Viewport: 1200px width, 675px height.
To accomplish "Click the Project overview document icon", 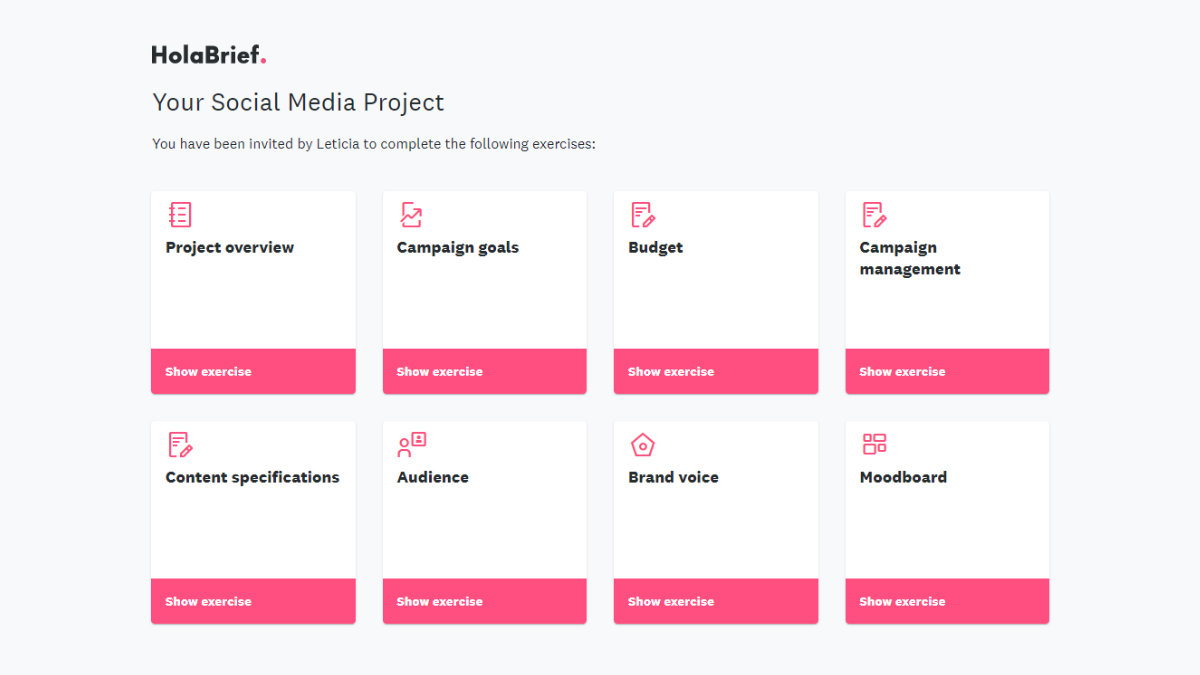I will (x=180, y=214).
